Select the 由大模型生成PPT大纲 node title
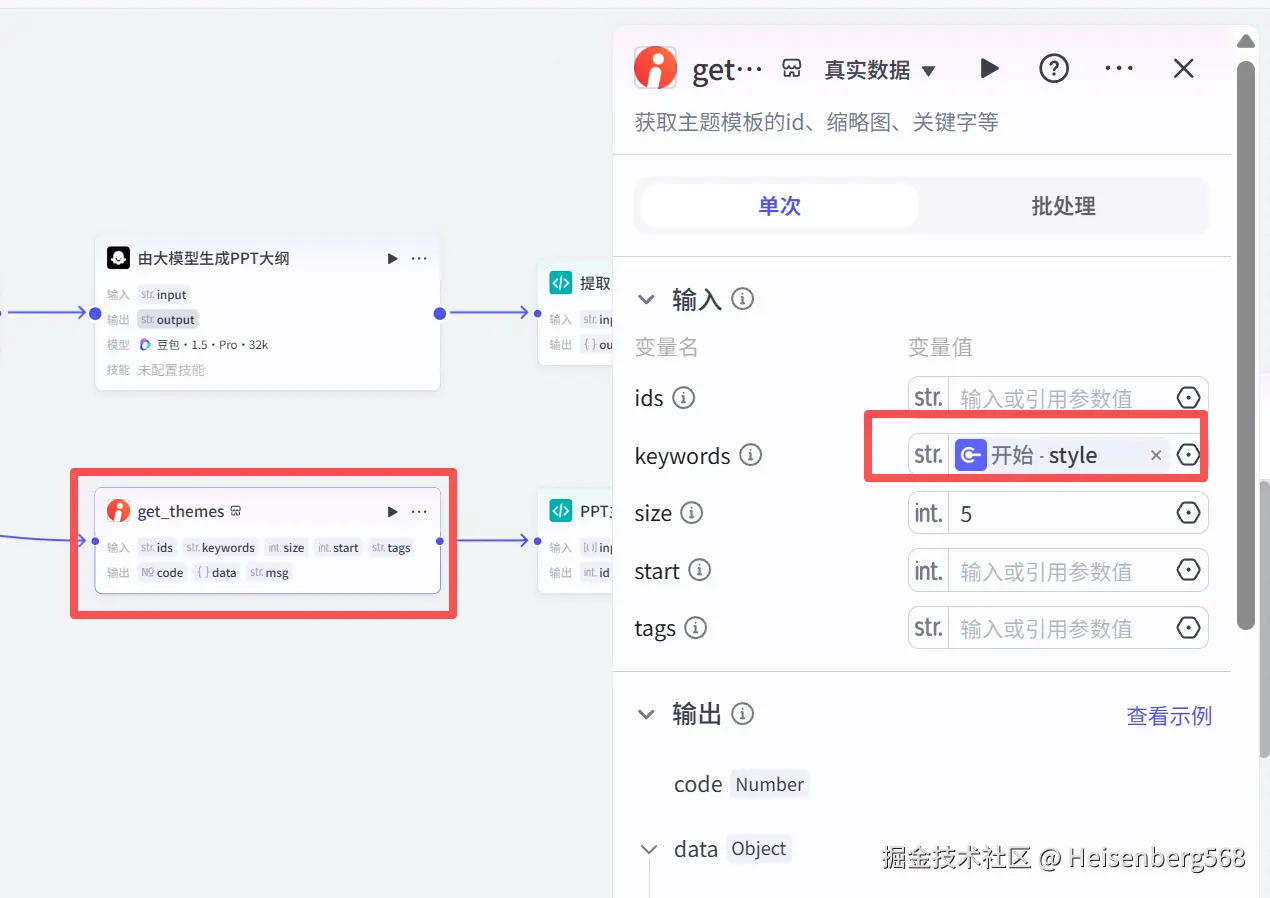 (x=214, y=258)
